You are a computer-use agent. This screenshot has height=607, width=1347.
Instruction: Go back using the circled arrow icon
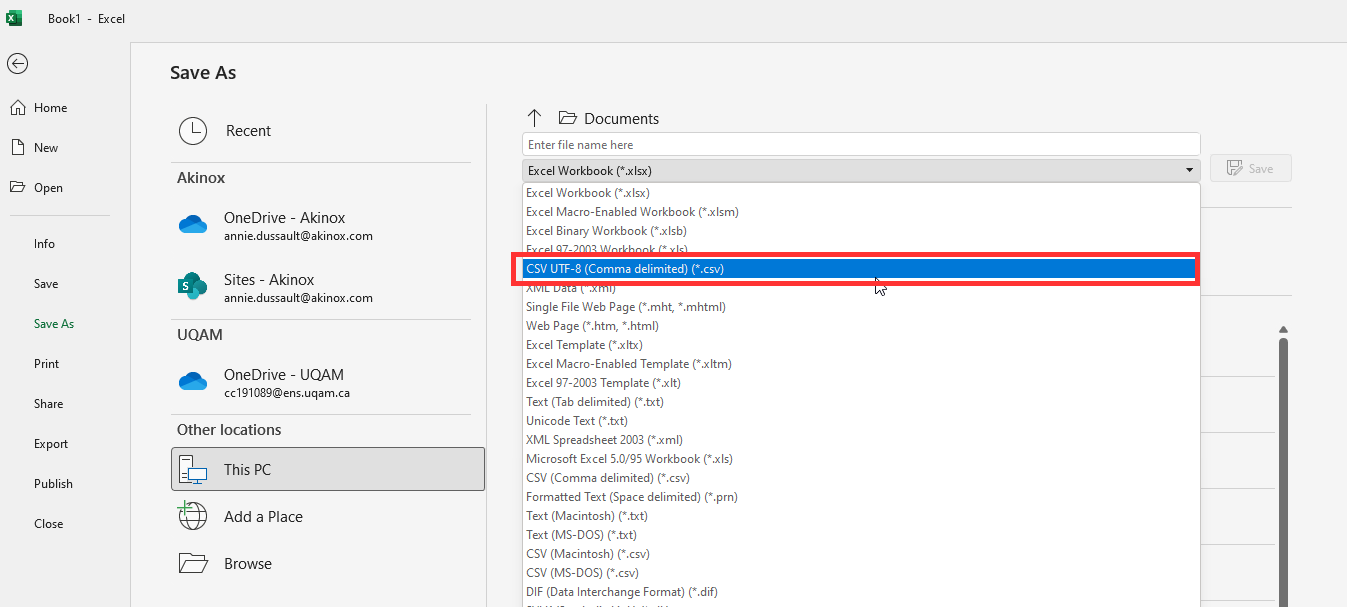coord(17,63)
